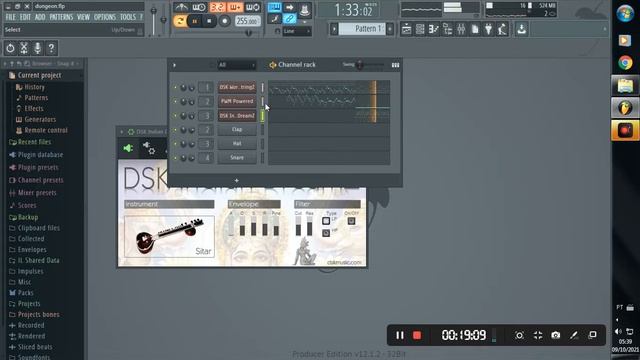Open the Pattern 1 selector
The height and width of the screenshot is (360, 640).
tap(362, 29)
